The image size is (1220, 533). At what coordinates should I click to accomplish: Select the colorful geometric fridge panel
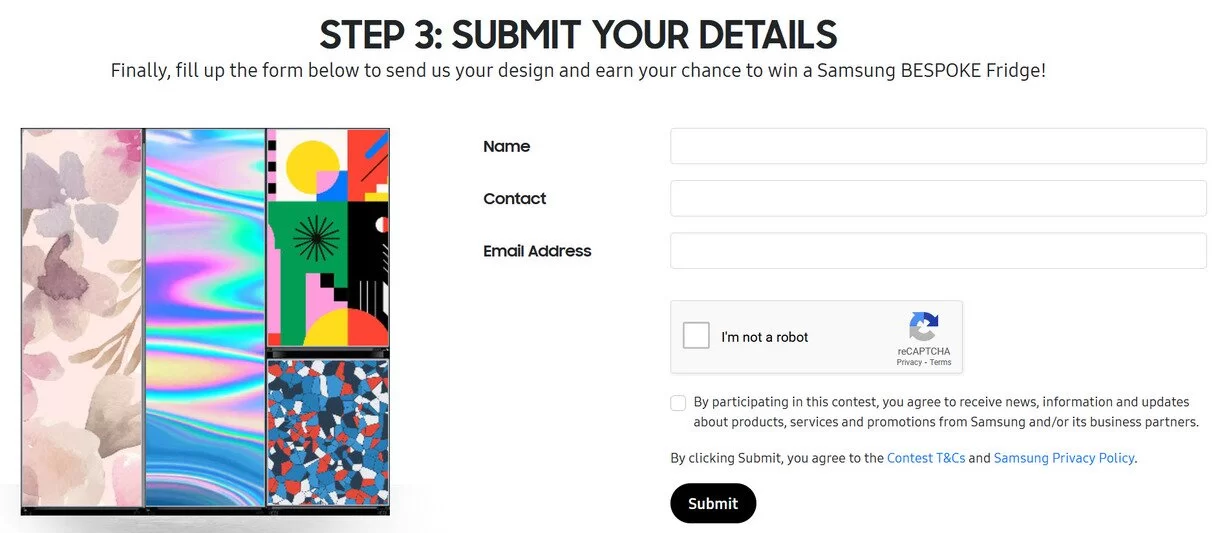[328, 238]
